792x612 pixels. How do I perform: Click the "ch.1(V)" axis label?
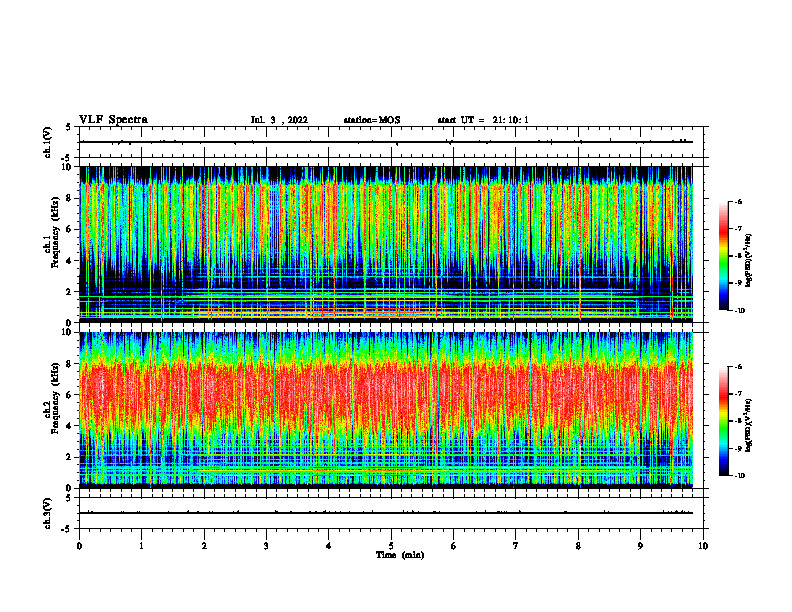[48, 142]
